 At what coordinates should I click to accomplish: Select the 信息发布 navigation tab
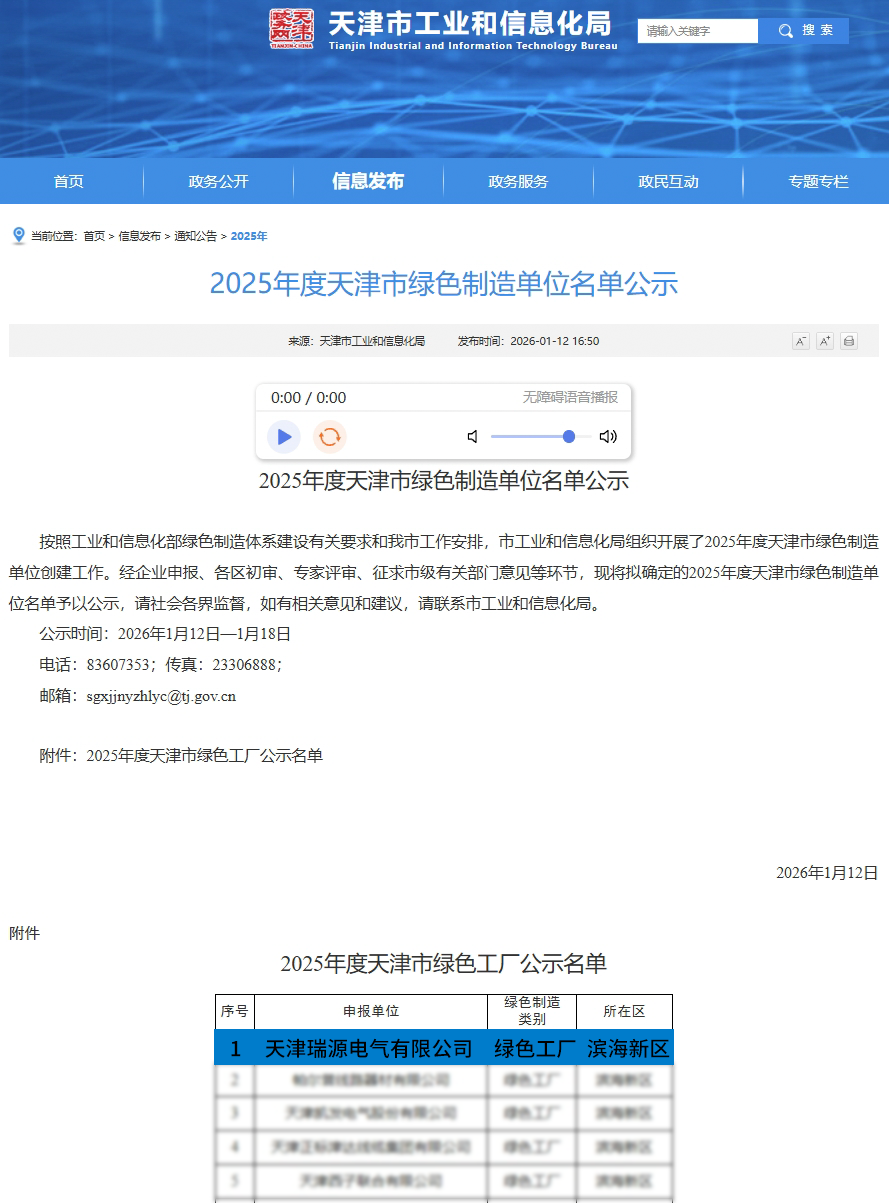pyautogui.click(x=368, y=182)
